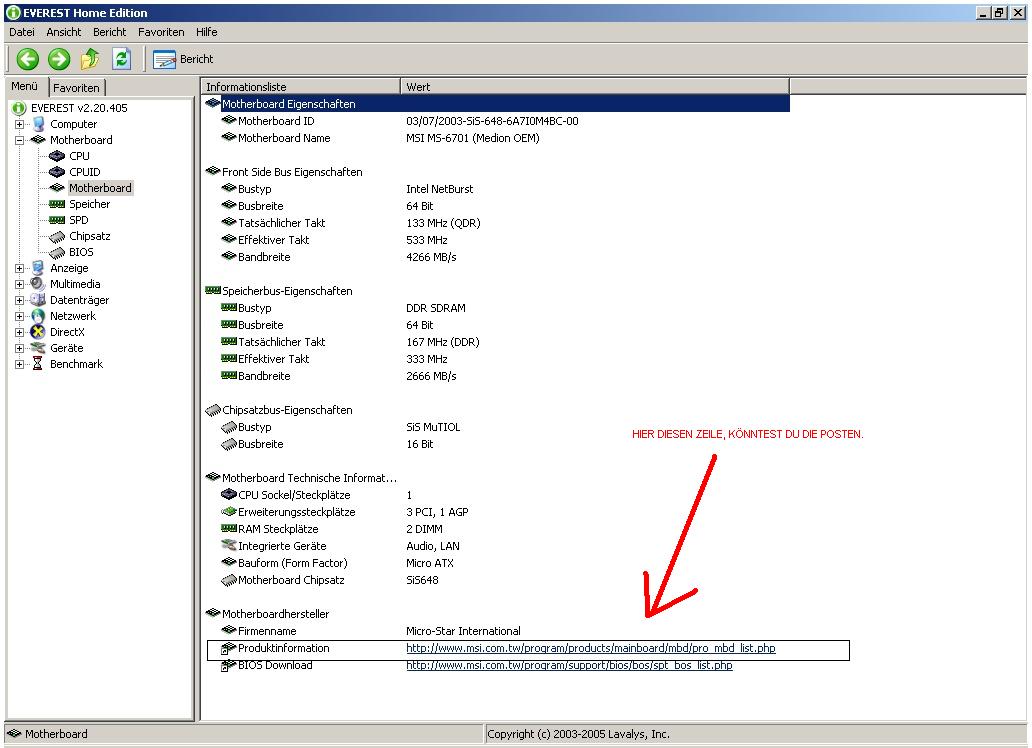Expand the DirectX tree node
The height and width of the screenshot is (748, 1032).
[19, 332]
